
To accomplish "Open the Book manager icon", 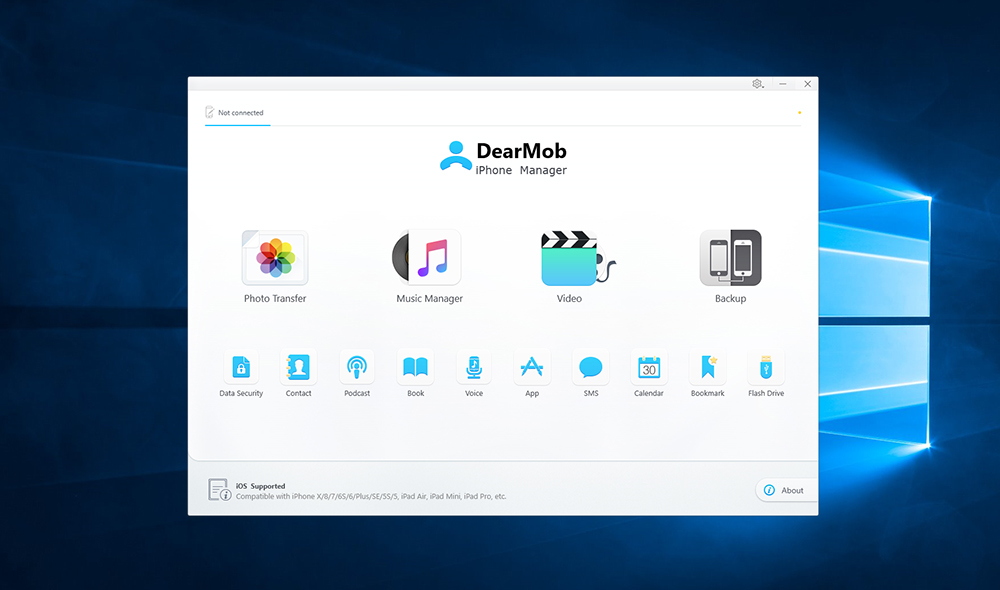I will pyautogui.click(x=415, y=367).
